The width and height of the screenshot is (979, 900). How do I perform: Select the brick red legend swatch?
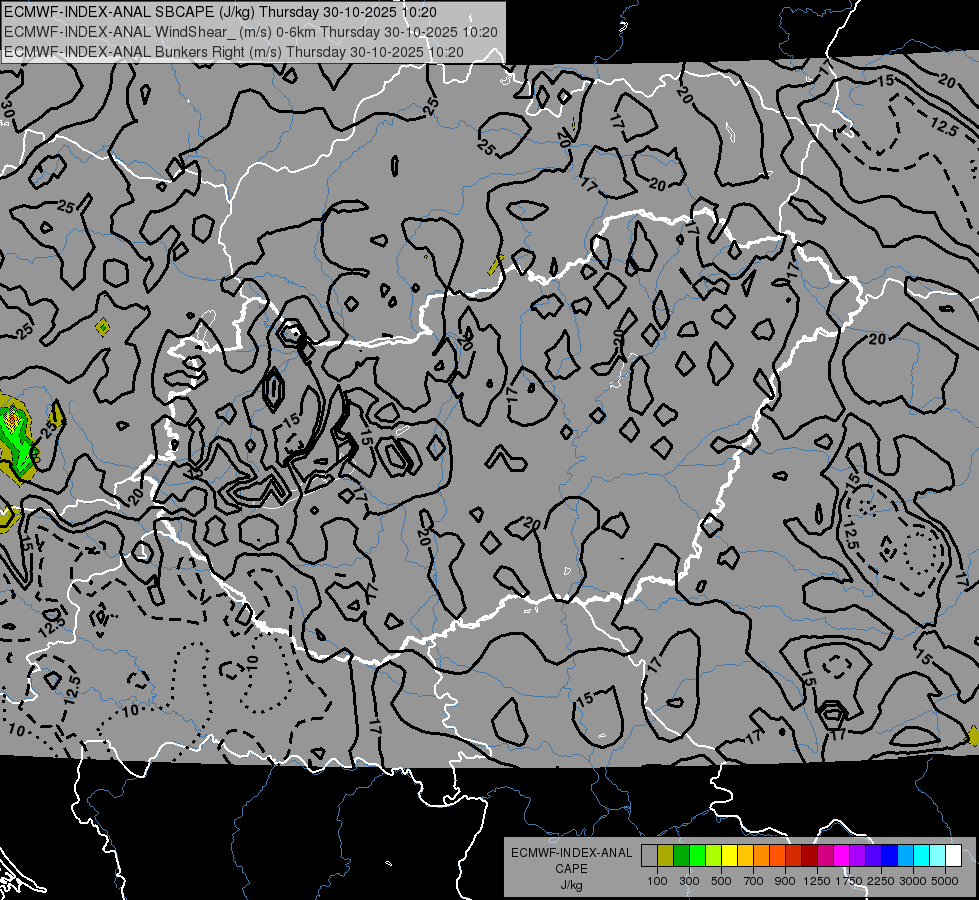point(794,856)
